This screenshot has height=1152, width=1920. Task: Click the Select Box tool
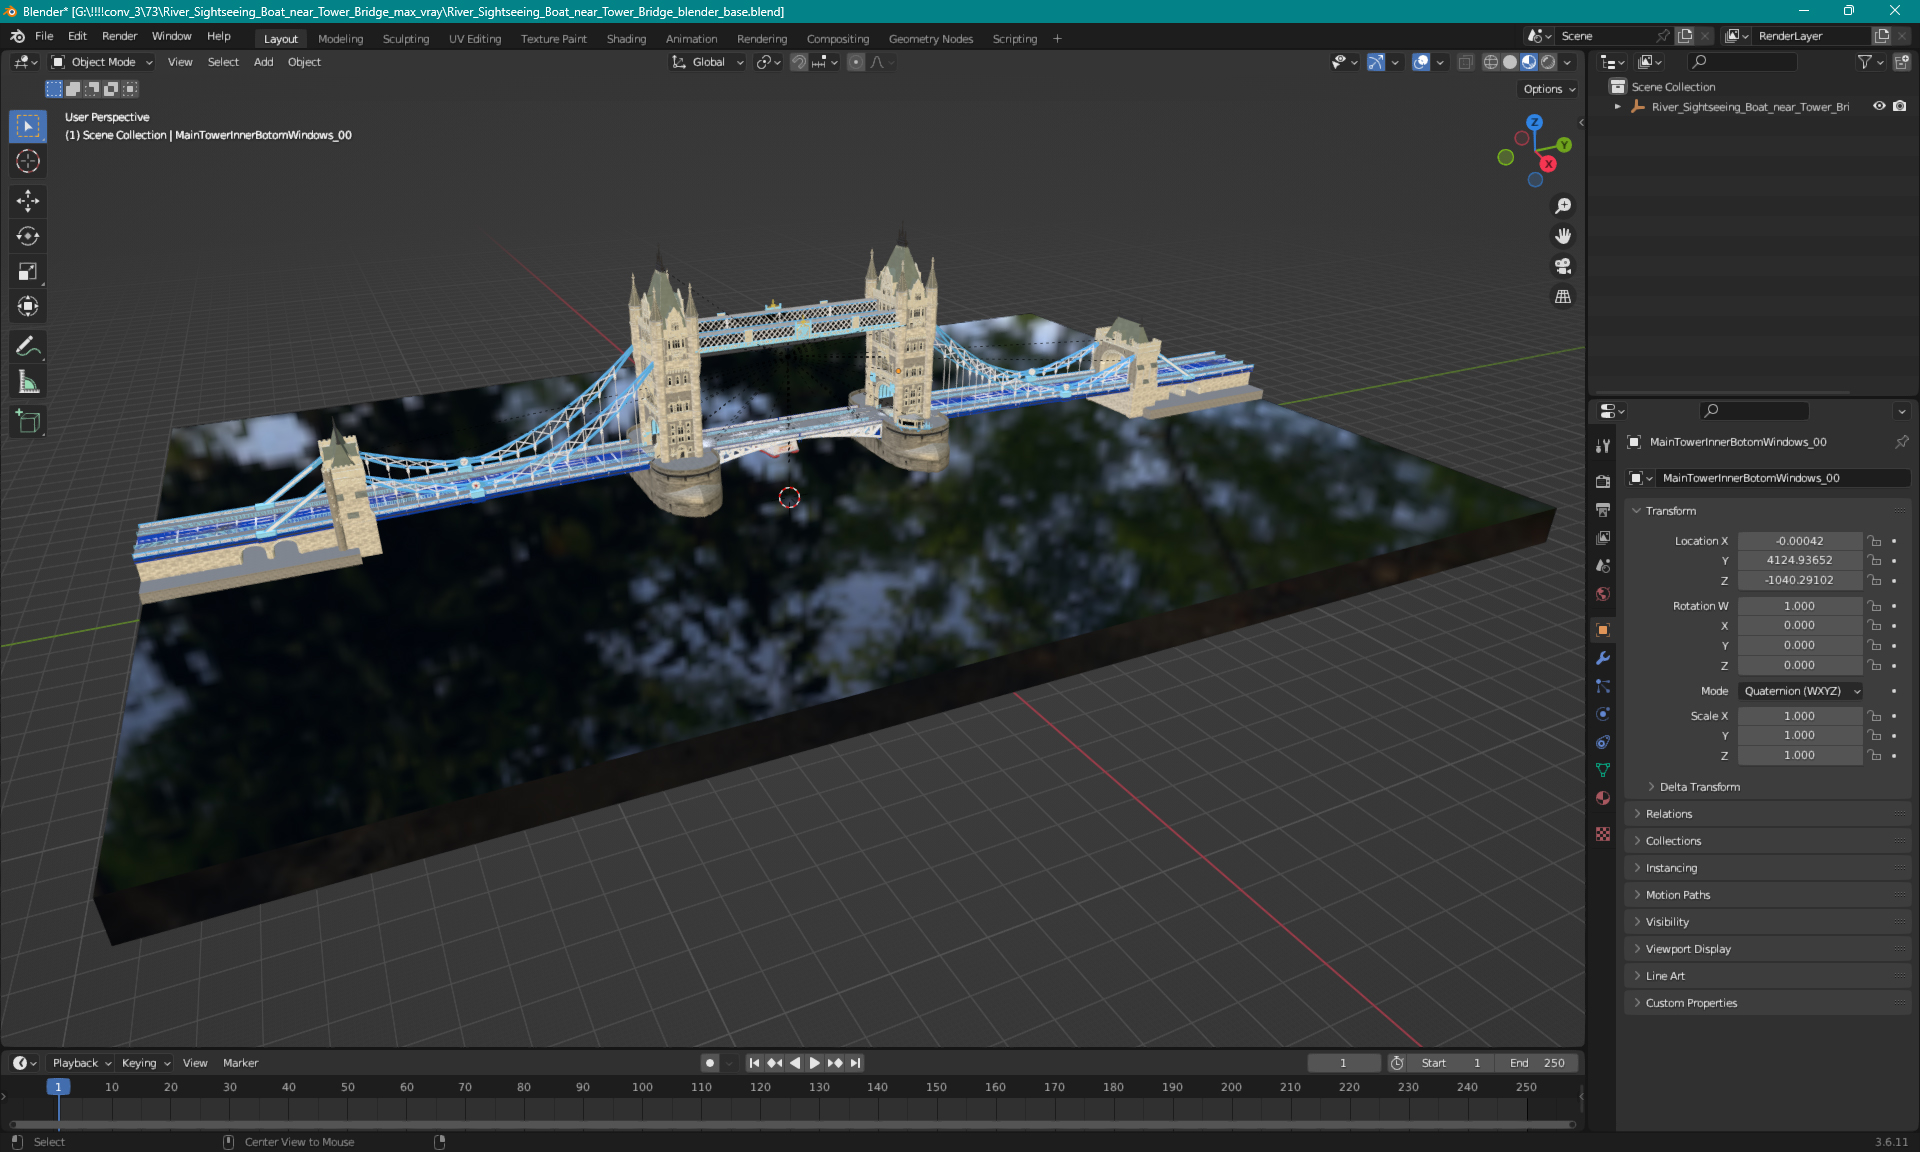tap(28, 126)
